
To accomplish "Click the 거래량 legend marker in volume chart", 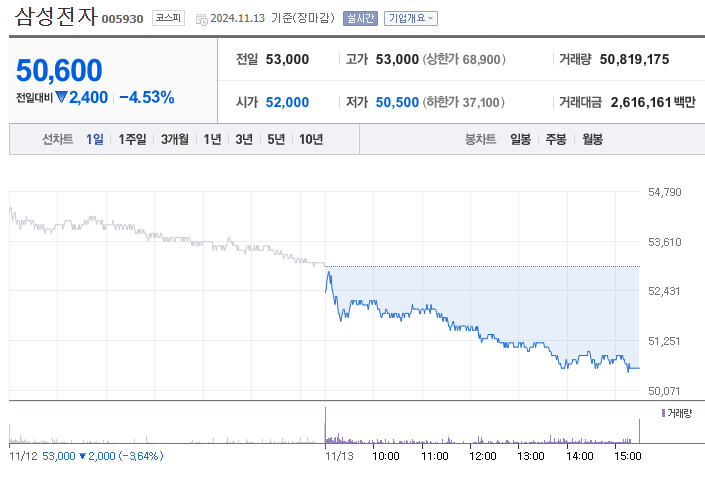I will coord(663,413).
